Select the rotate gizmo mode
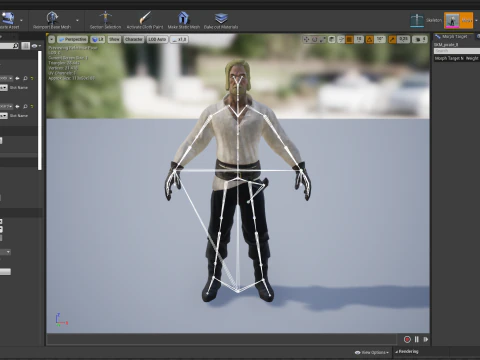The height and width of the screenshot is (360, 480). [x=314, y=39]
